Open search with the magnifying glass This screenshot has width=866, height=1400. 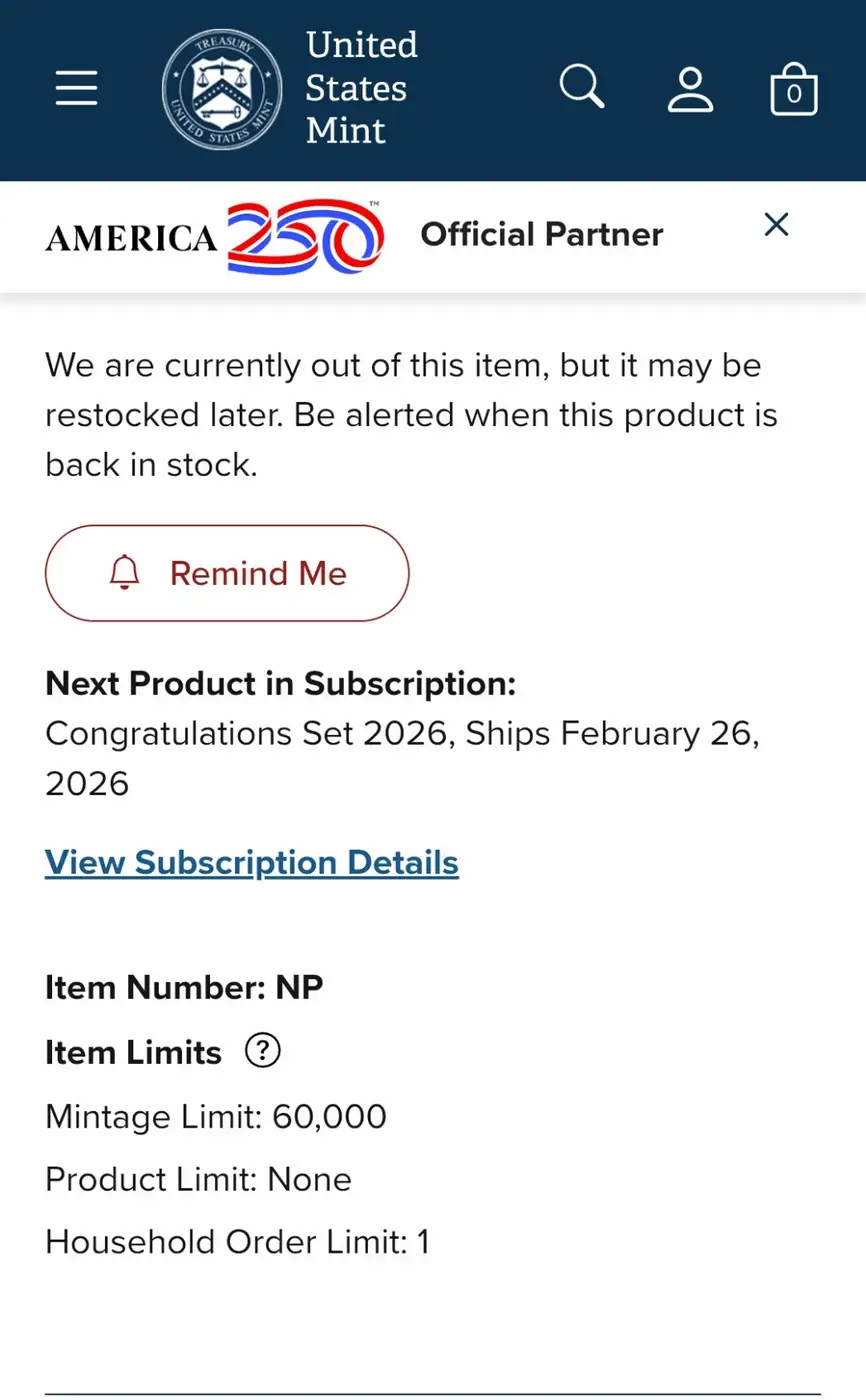[x=582, y=87]
